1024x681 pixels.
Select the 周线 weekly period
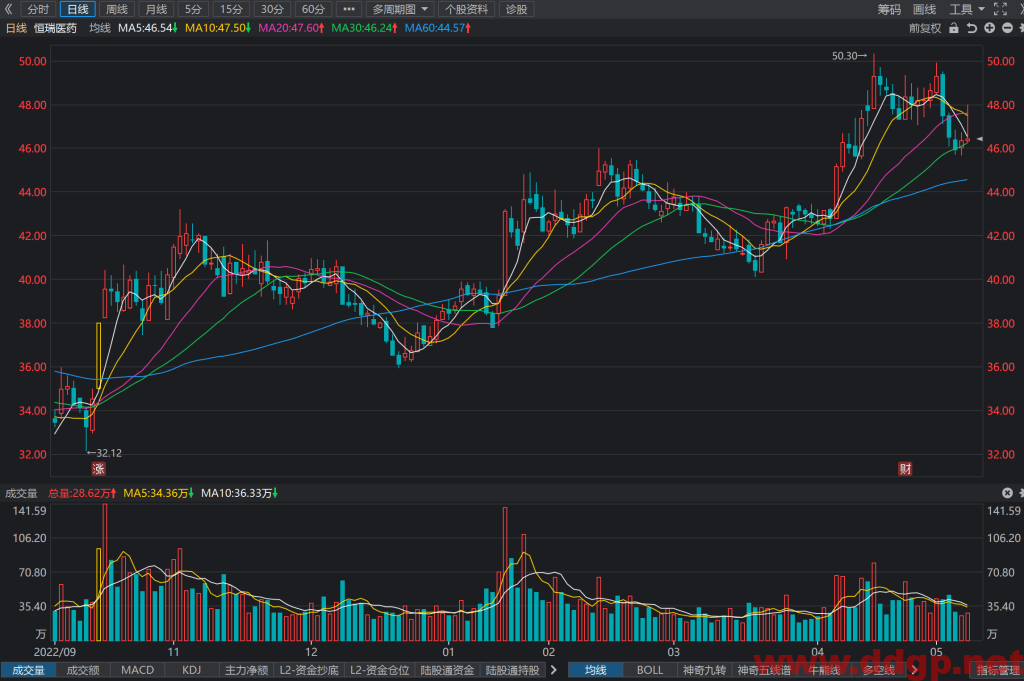[117, 9]
